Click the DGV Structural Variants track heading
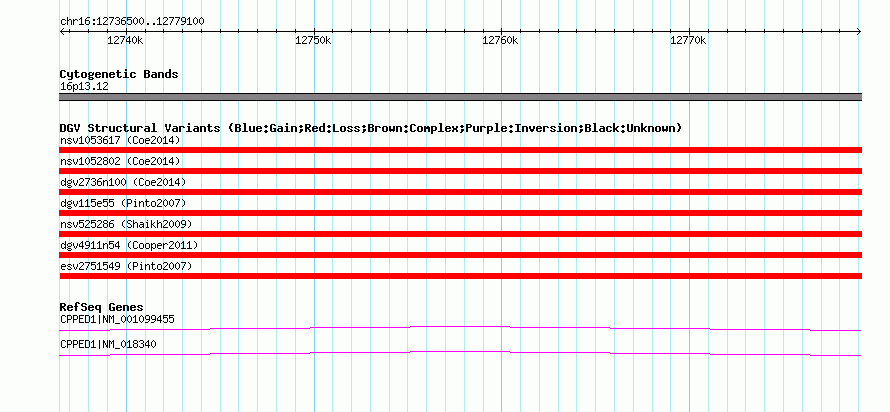Image resolution: width=890 pixels, height=412 pixels. 371,128
